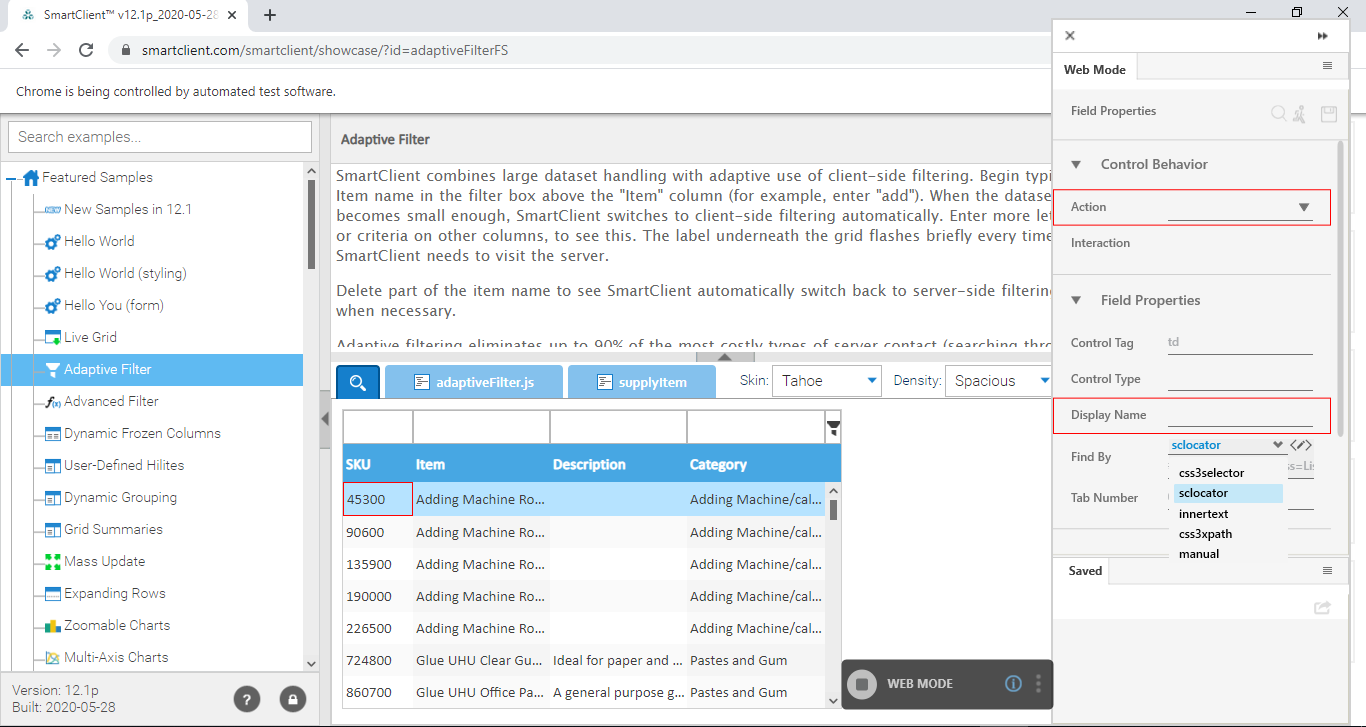Open the Advanced Filter sample
The height and width of the screenshot is (727, 1366).
coord(111,401)
